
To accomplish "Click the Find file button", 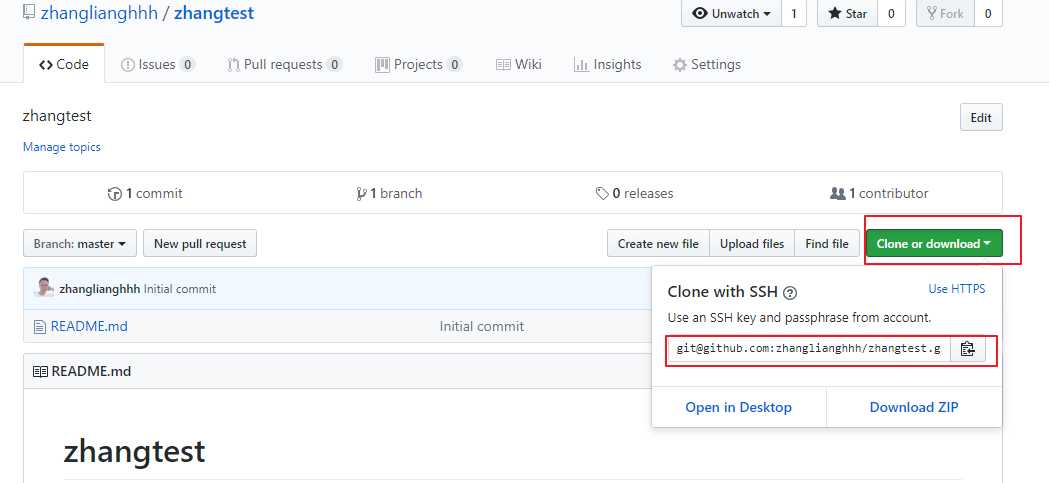I will (x=827, y=244).
